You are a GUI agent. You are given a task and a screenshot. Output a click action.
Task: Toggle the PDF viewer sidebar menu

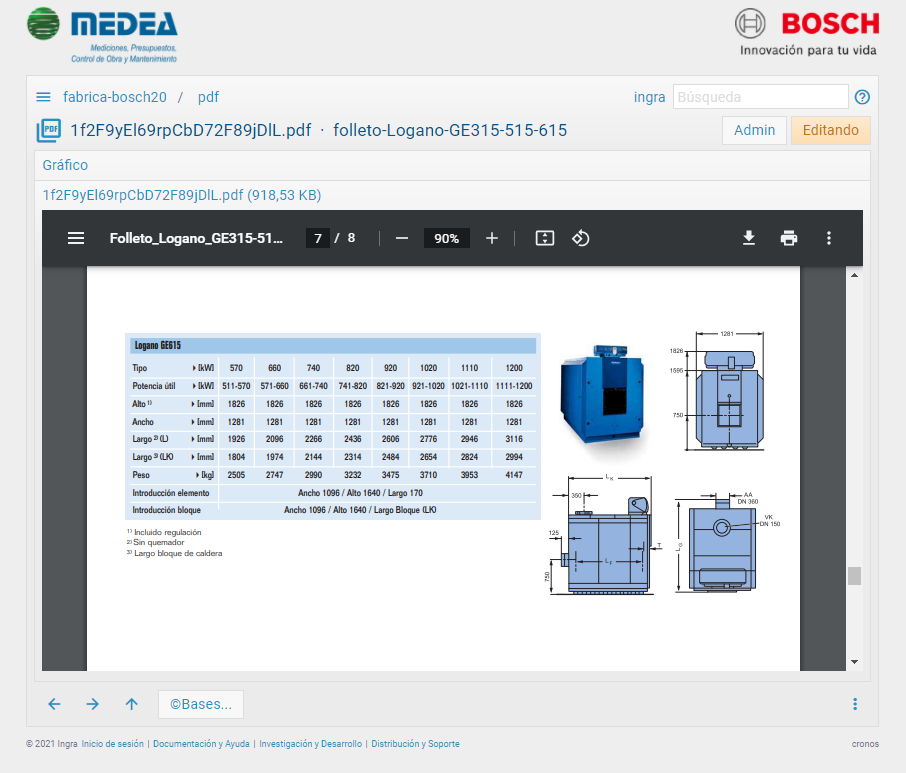pyautogui.click(x=76, y=238)
